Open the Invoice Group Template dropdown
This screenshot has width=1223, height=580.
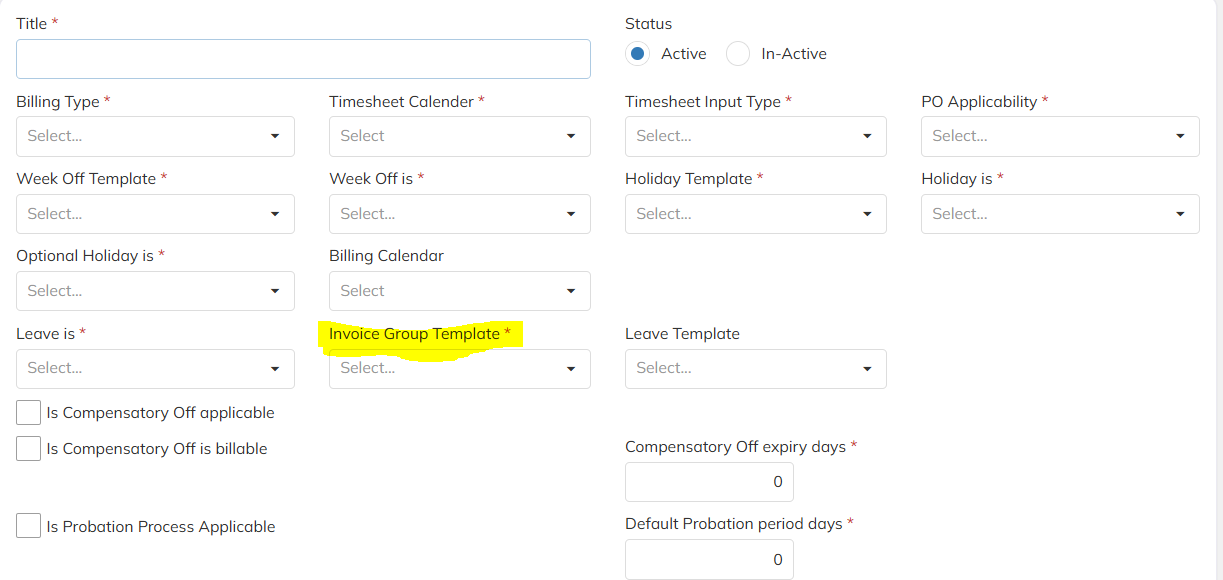pos(459,368)
